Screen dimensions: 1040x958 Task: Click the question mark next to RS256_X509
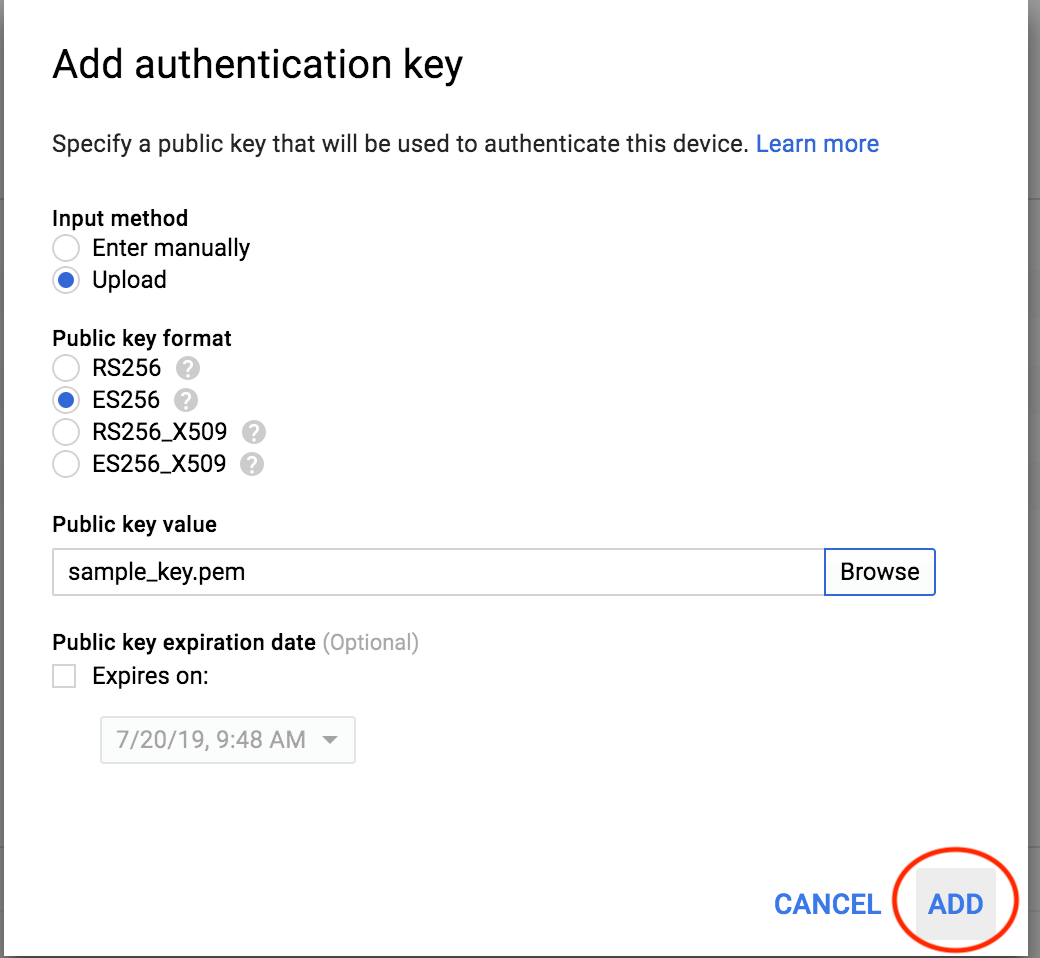[x=253, y=432]
